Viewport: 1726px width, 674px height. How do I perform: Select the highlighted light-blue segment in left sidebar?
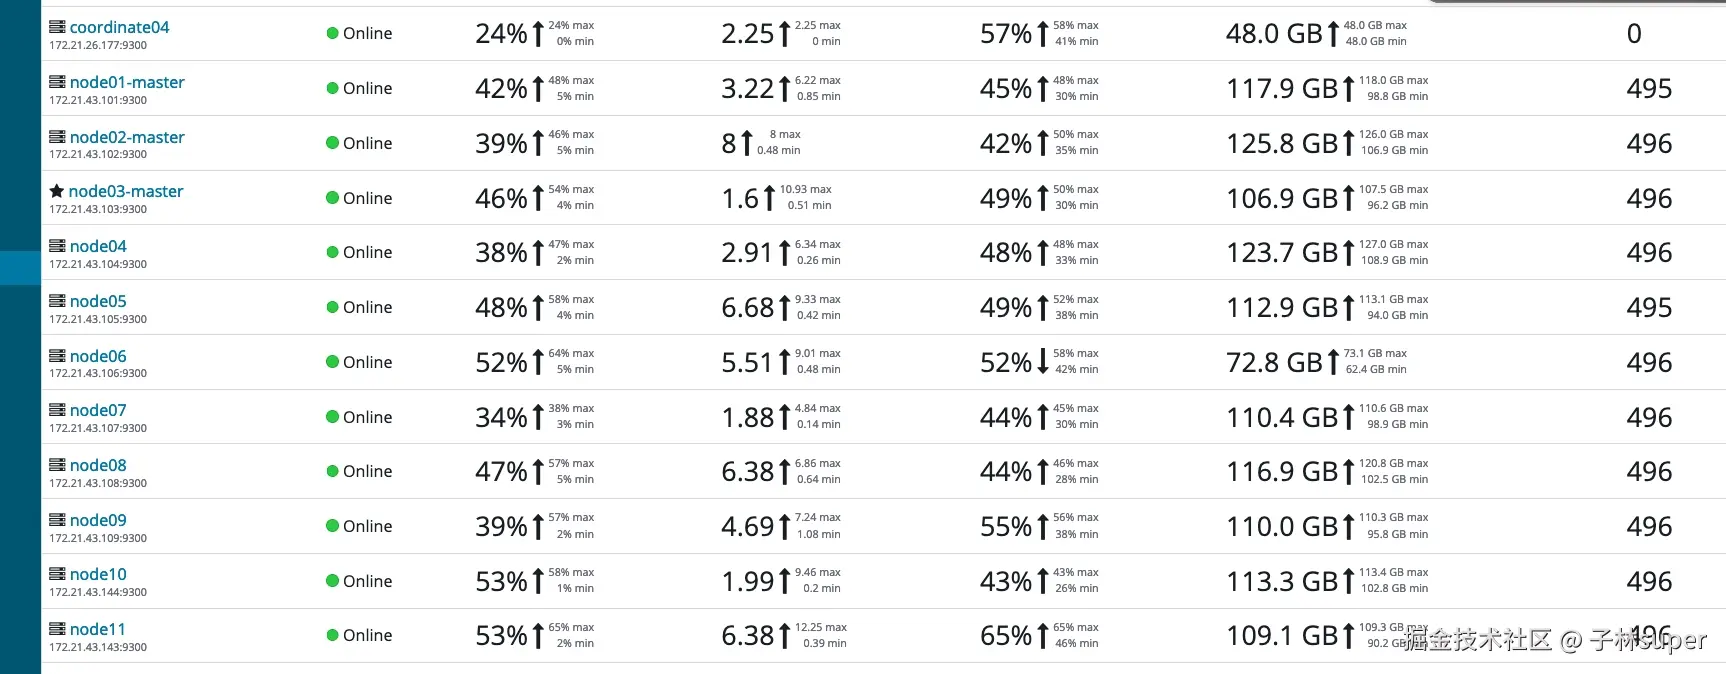[x=20, y=268]
